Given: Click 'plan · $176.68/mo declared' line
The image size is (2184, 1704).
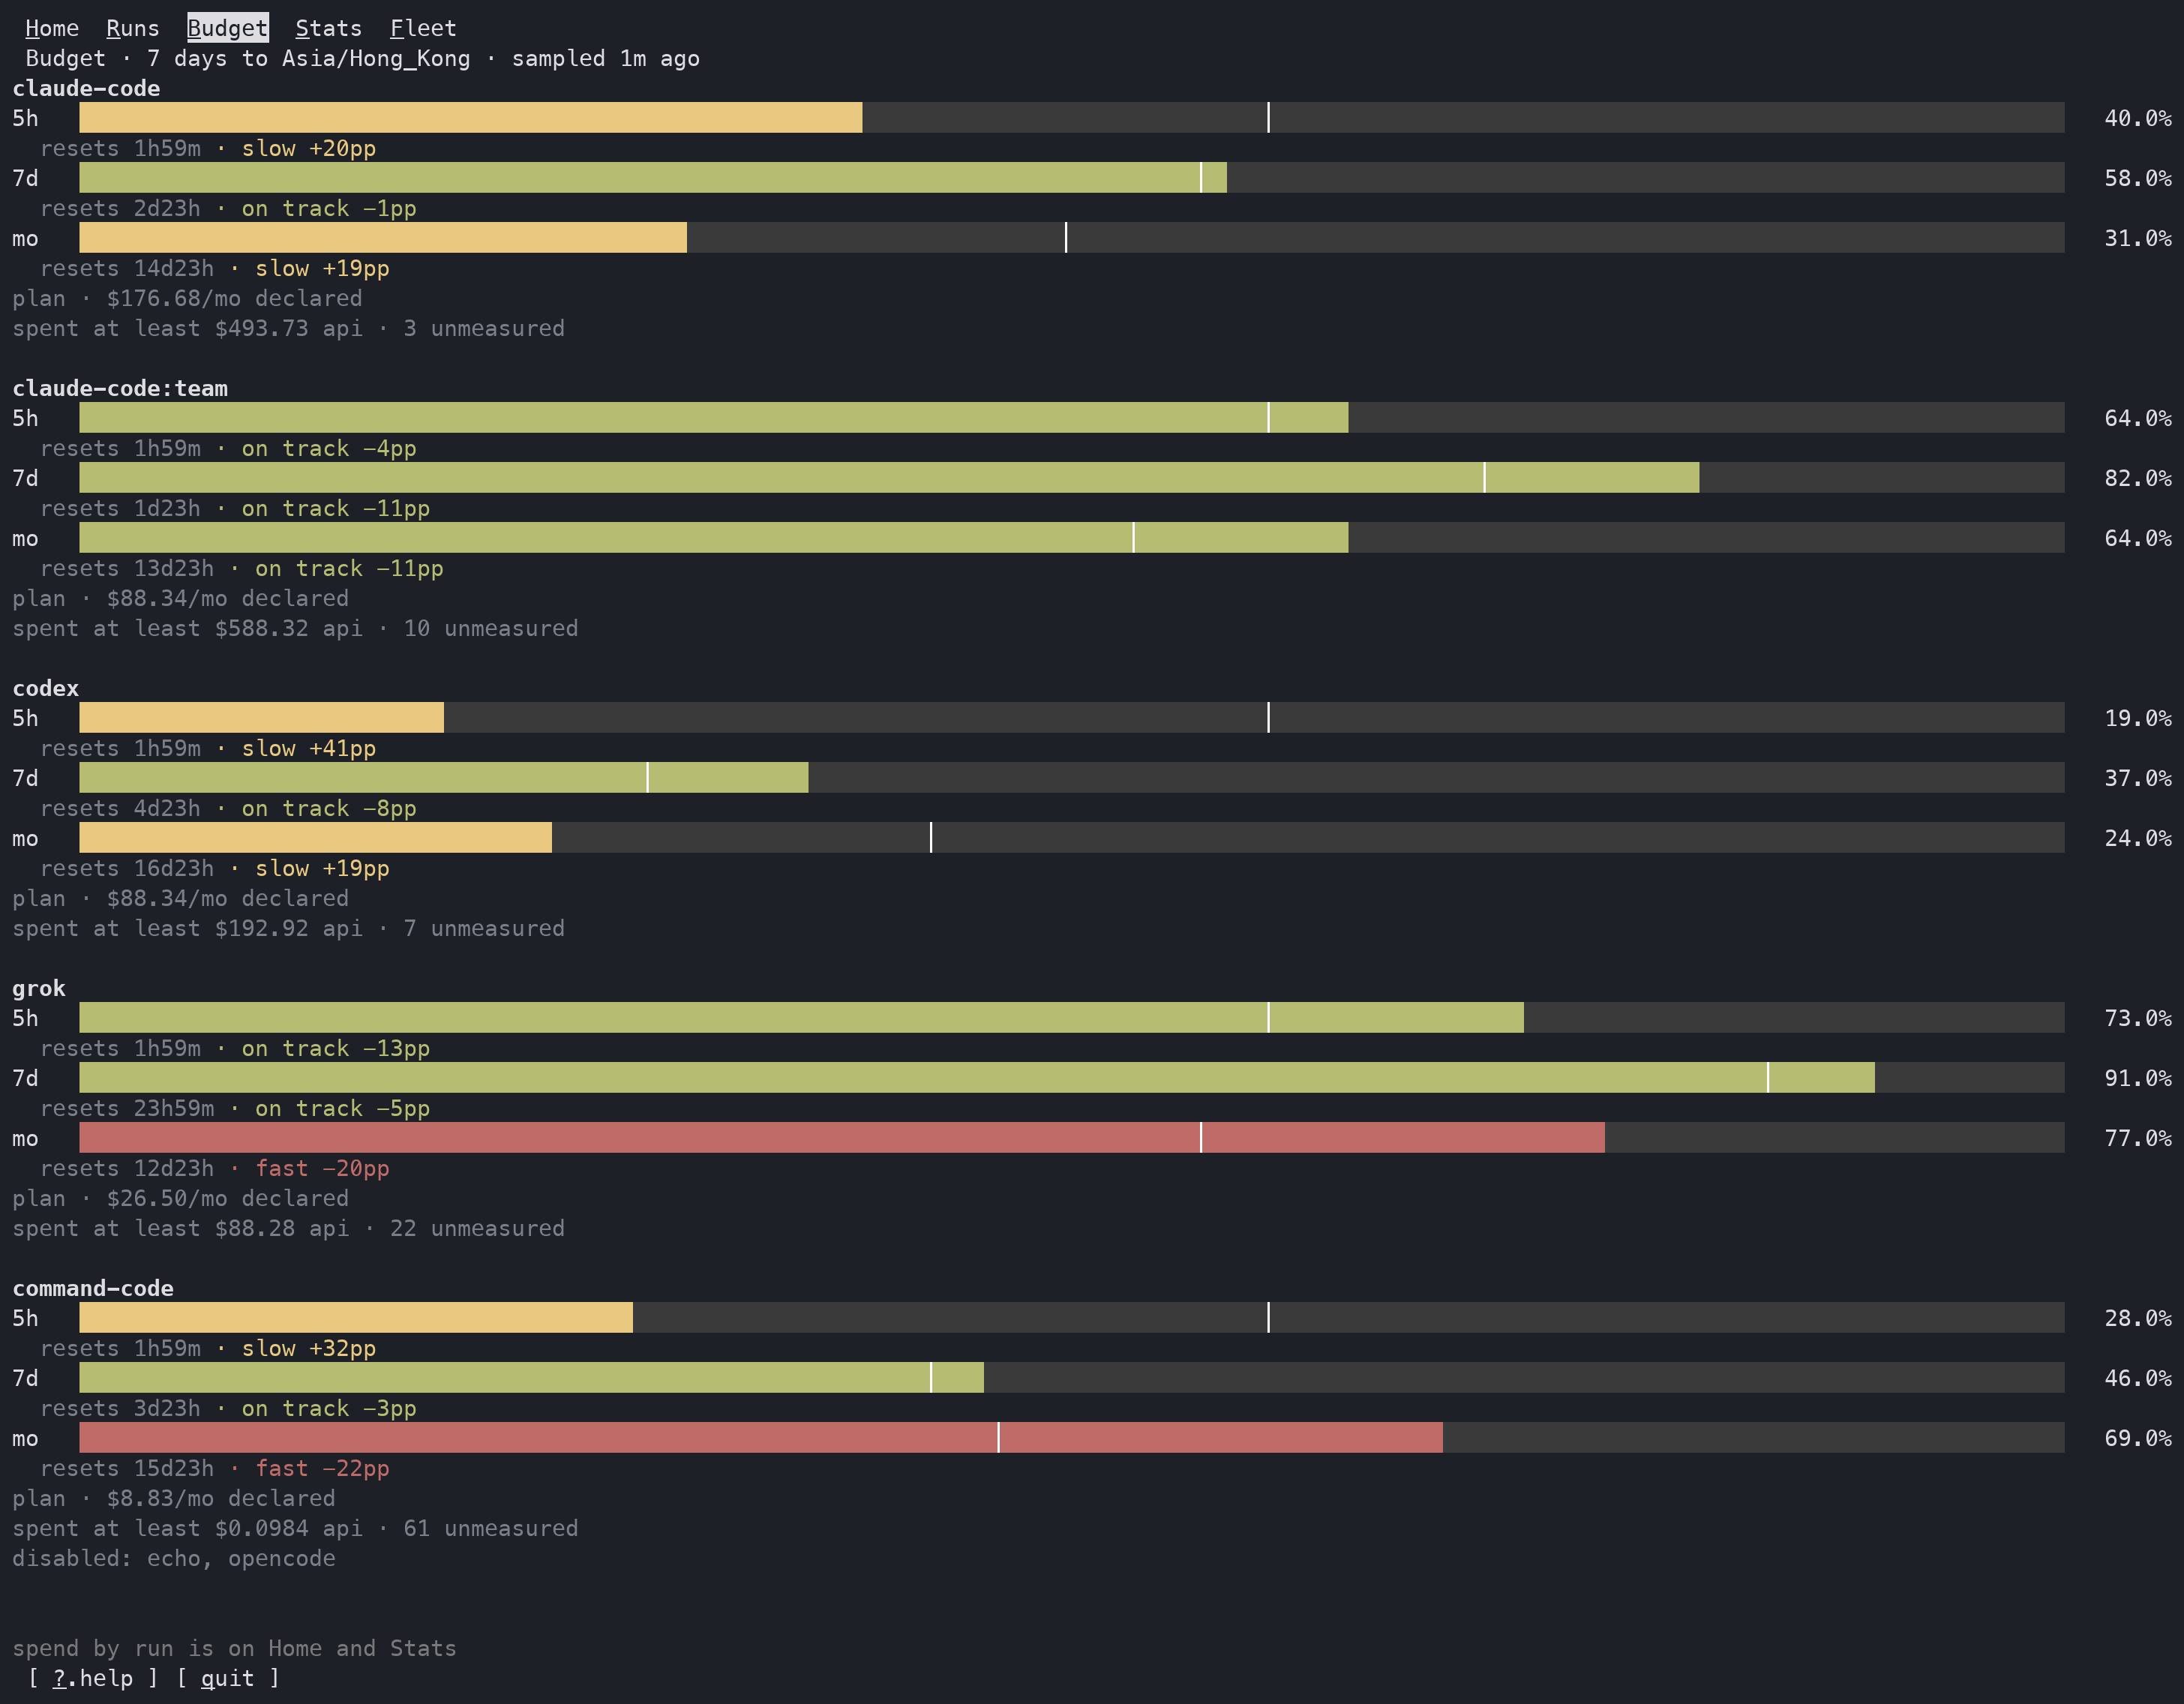Looking at the screenshot, I should 187,298.
